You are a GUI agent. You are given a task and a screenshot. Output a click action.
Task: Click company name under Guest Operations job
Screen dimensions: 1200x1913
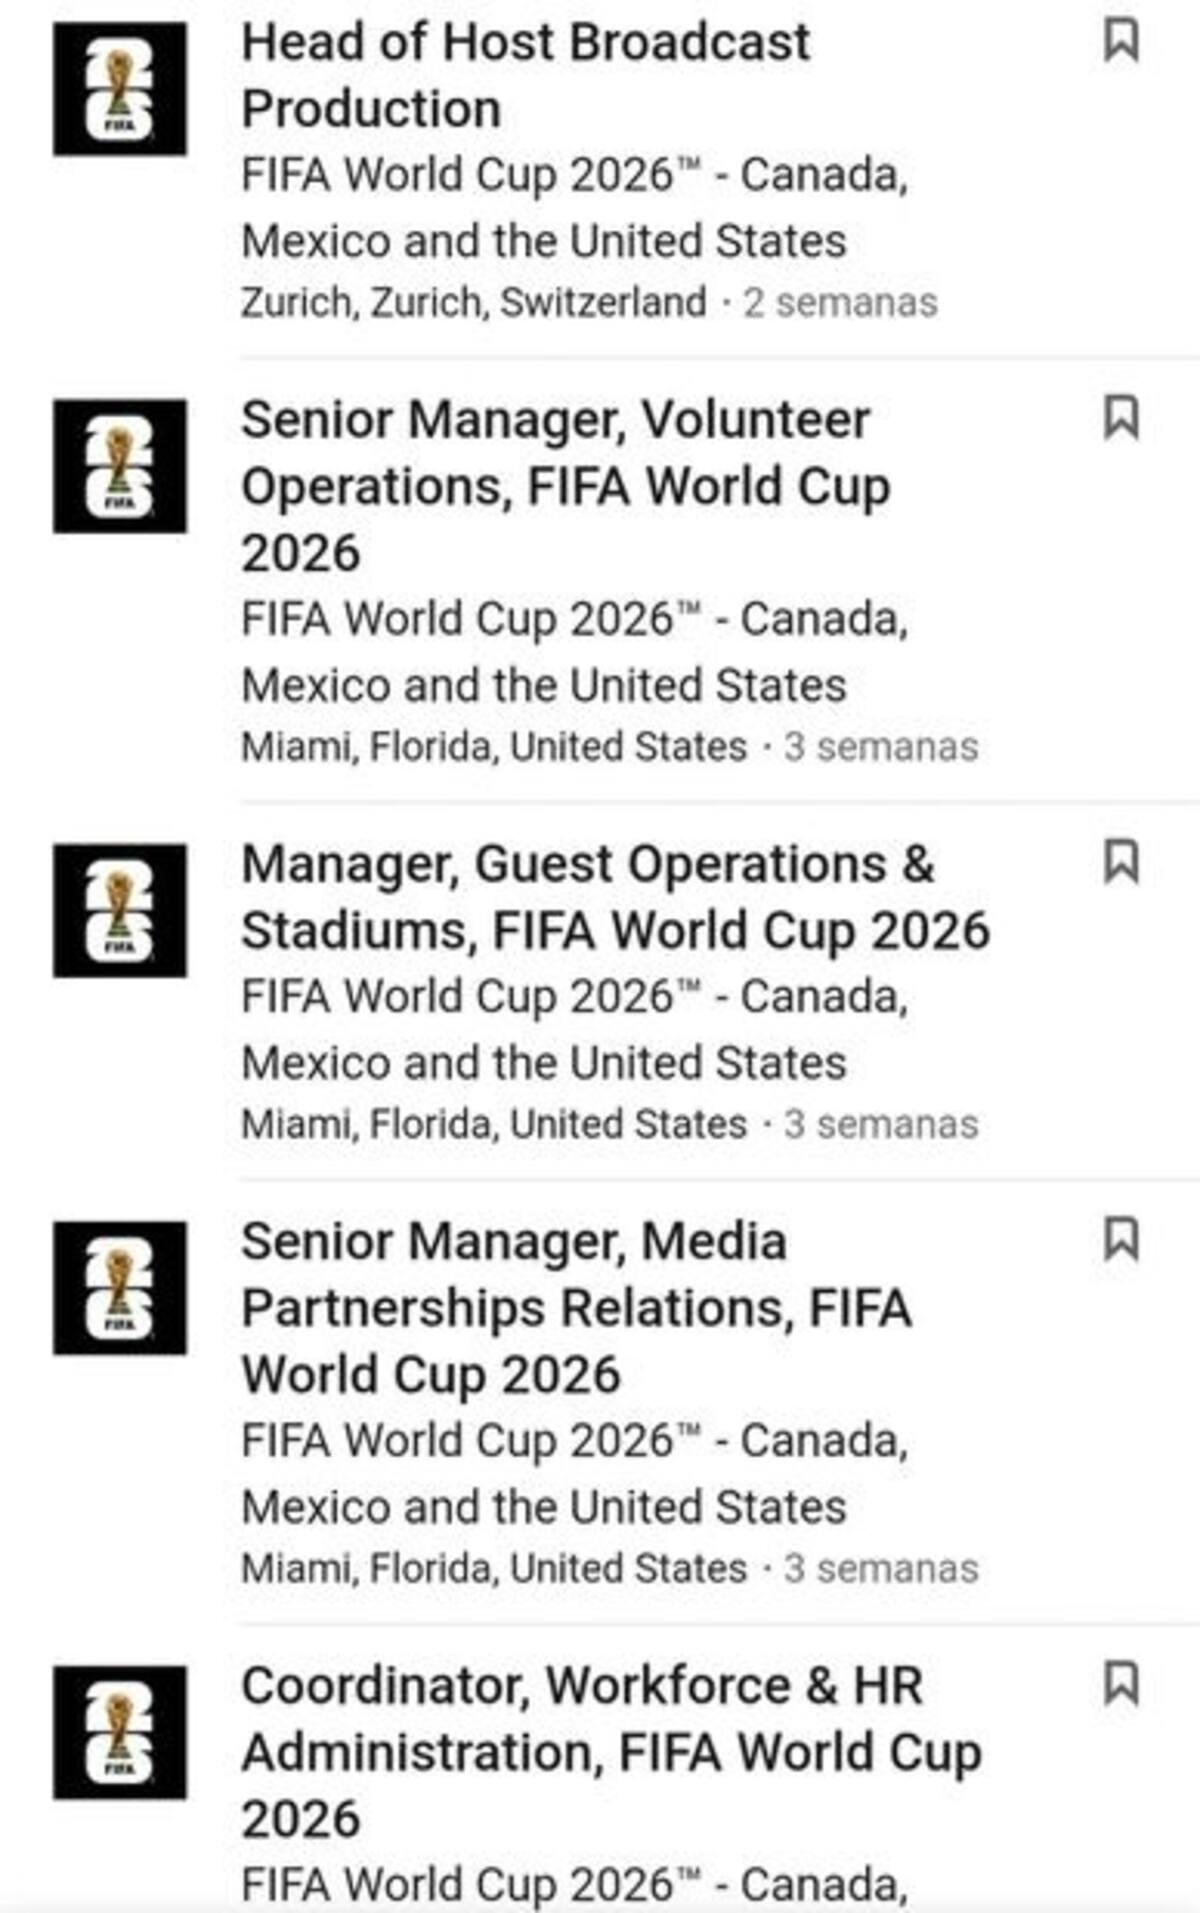(574, 1029)
